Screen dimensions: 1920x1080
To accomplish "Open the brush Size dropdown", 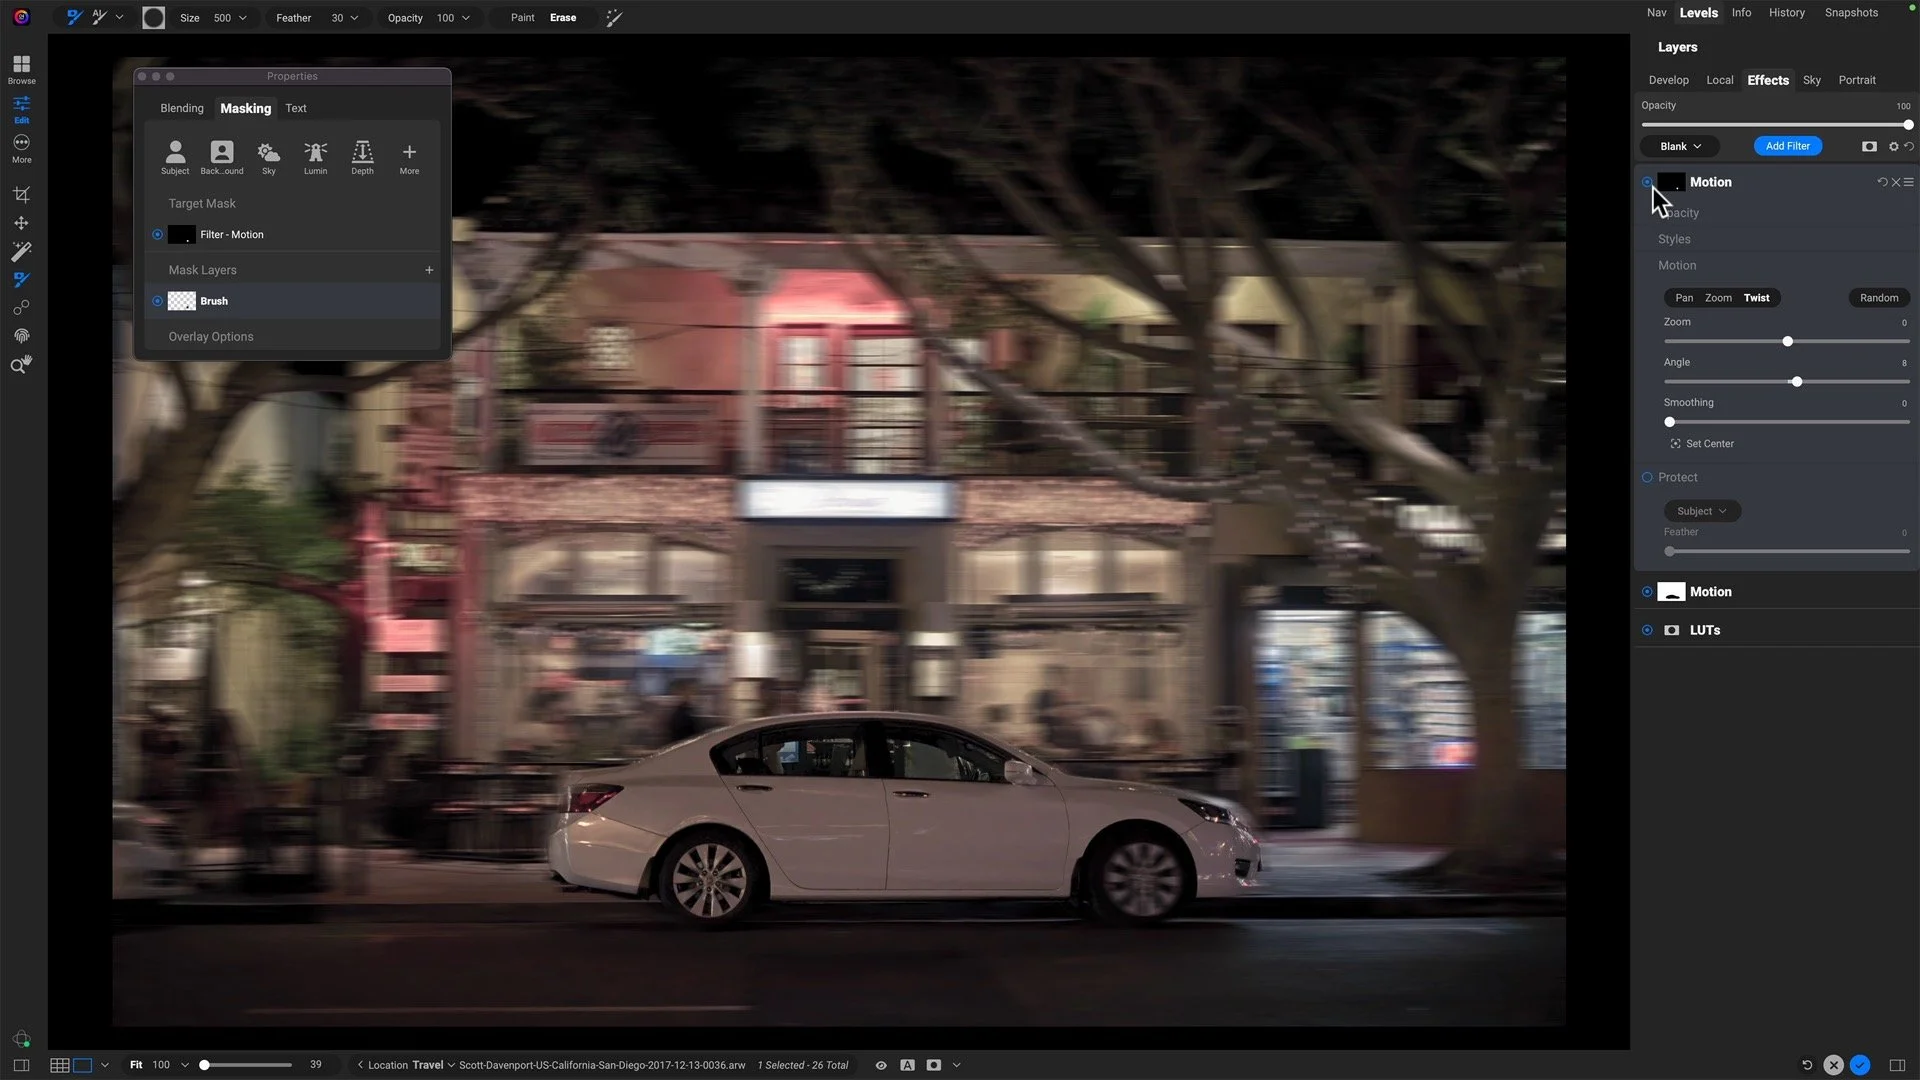I will click(x=242, y=18).
